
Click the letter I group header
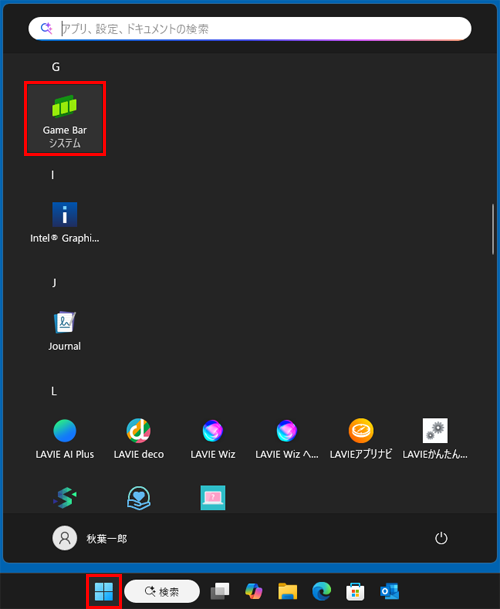click(53, 175)
